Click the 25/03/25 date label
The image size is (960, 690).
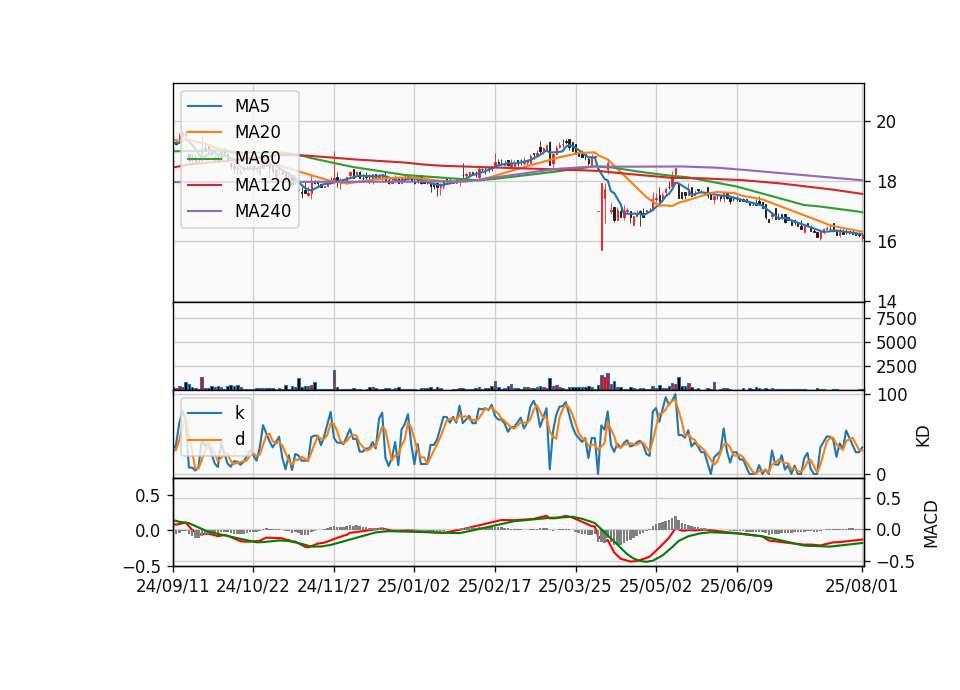pyautogui.click(x=575, y=586)
